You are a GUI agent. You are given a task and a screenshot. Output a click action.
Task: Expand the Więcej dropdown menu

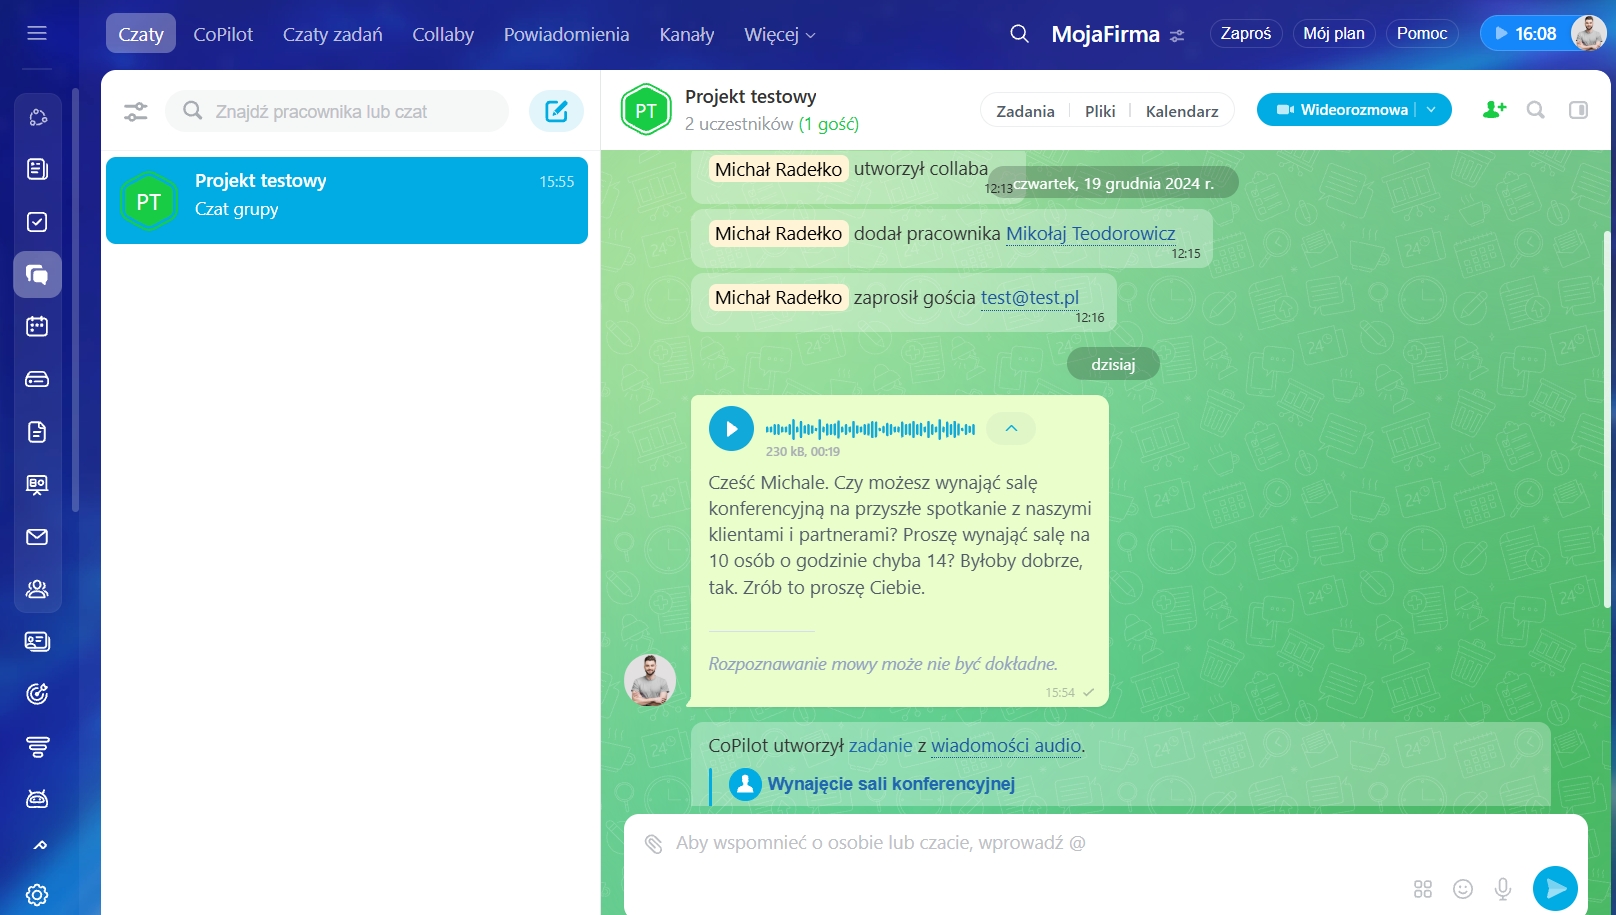tap(780, 35)
